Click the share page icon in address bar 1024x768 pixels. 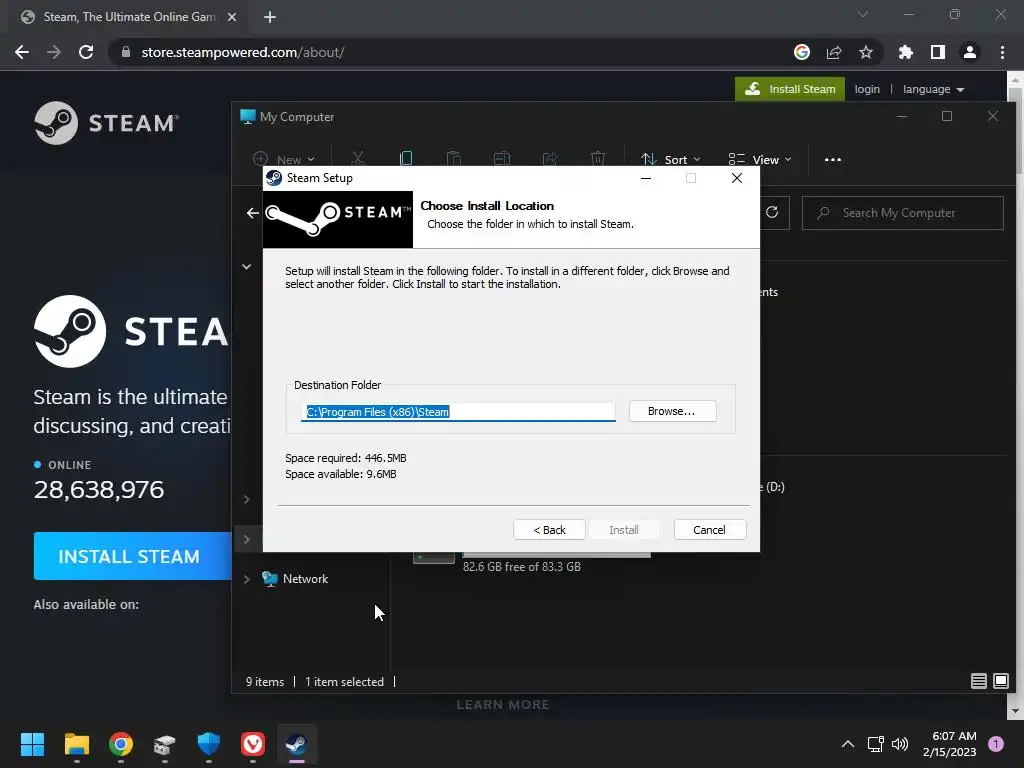point(834,52)
